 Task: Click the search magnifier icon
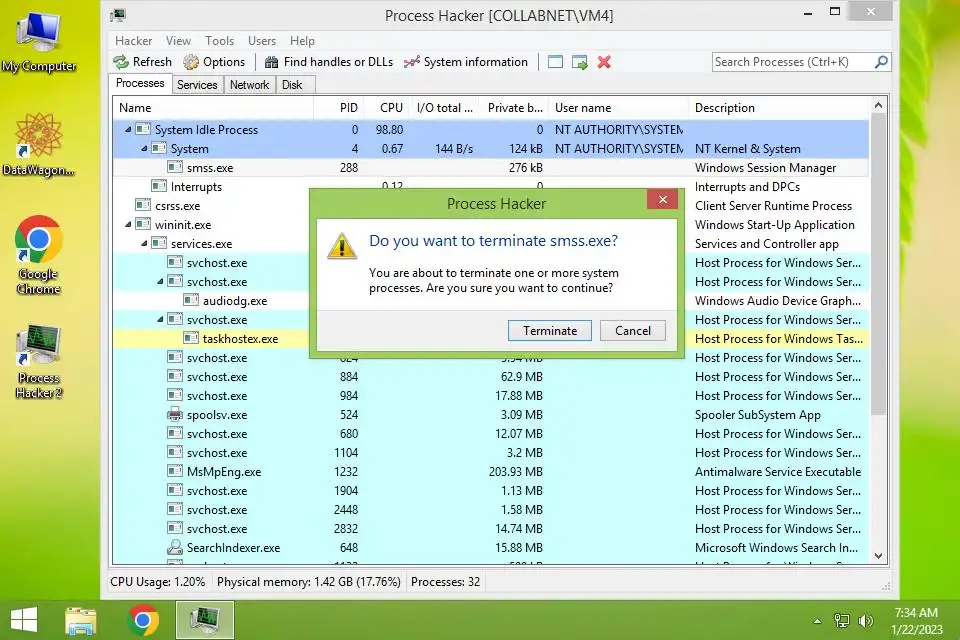coord(881,62)
